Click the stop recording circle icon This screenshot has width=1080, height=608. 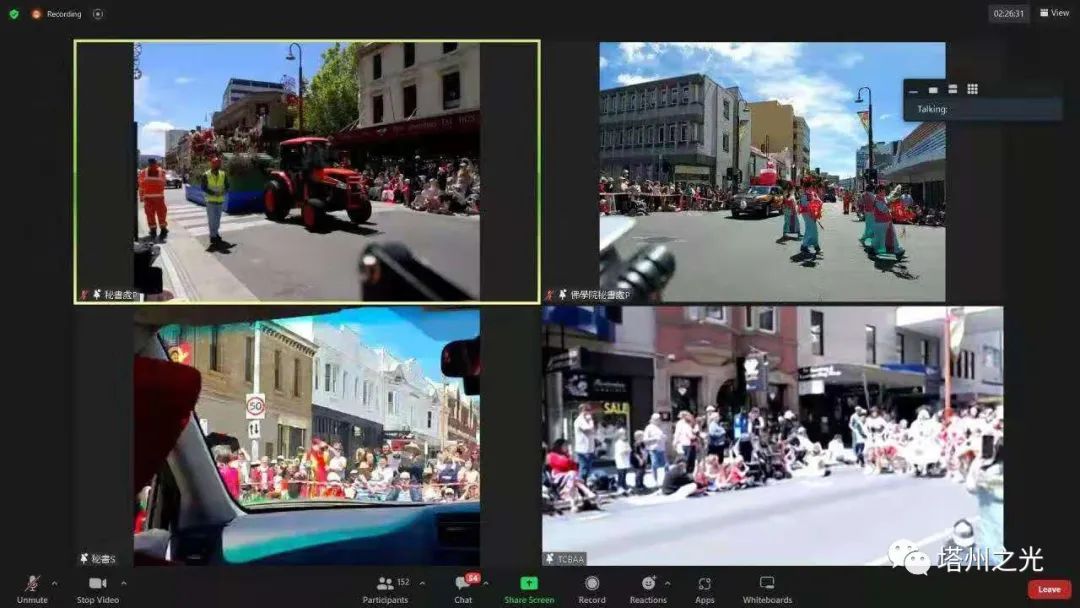(98, 14)
